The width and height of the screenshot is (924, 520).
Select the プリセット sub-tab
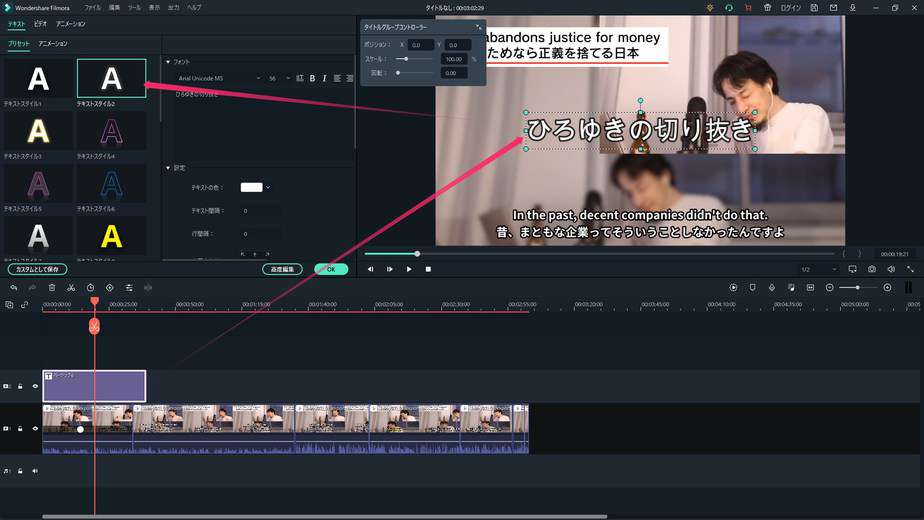18,44
